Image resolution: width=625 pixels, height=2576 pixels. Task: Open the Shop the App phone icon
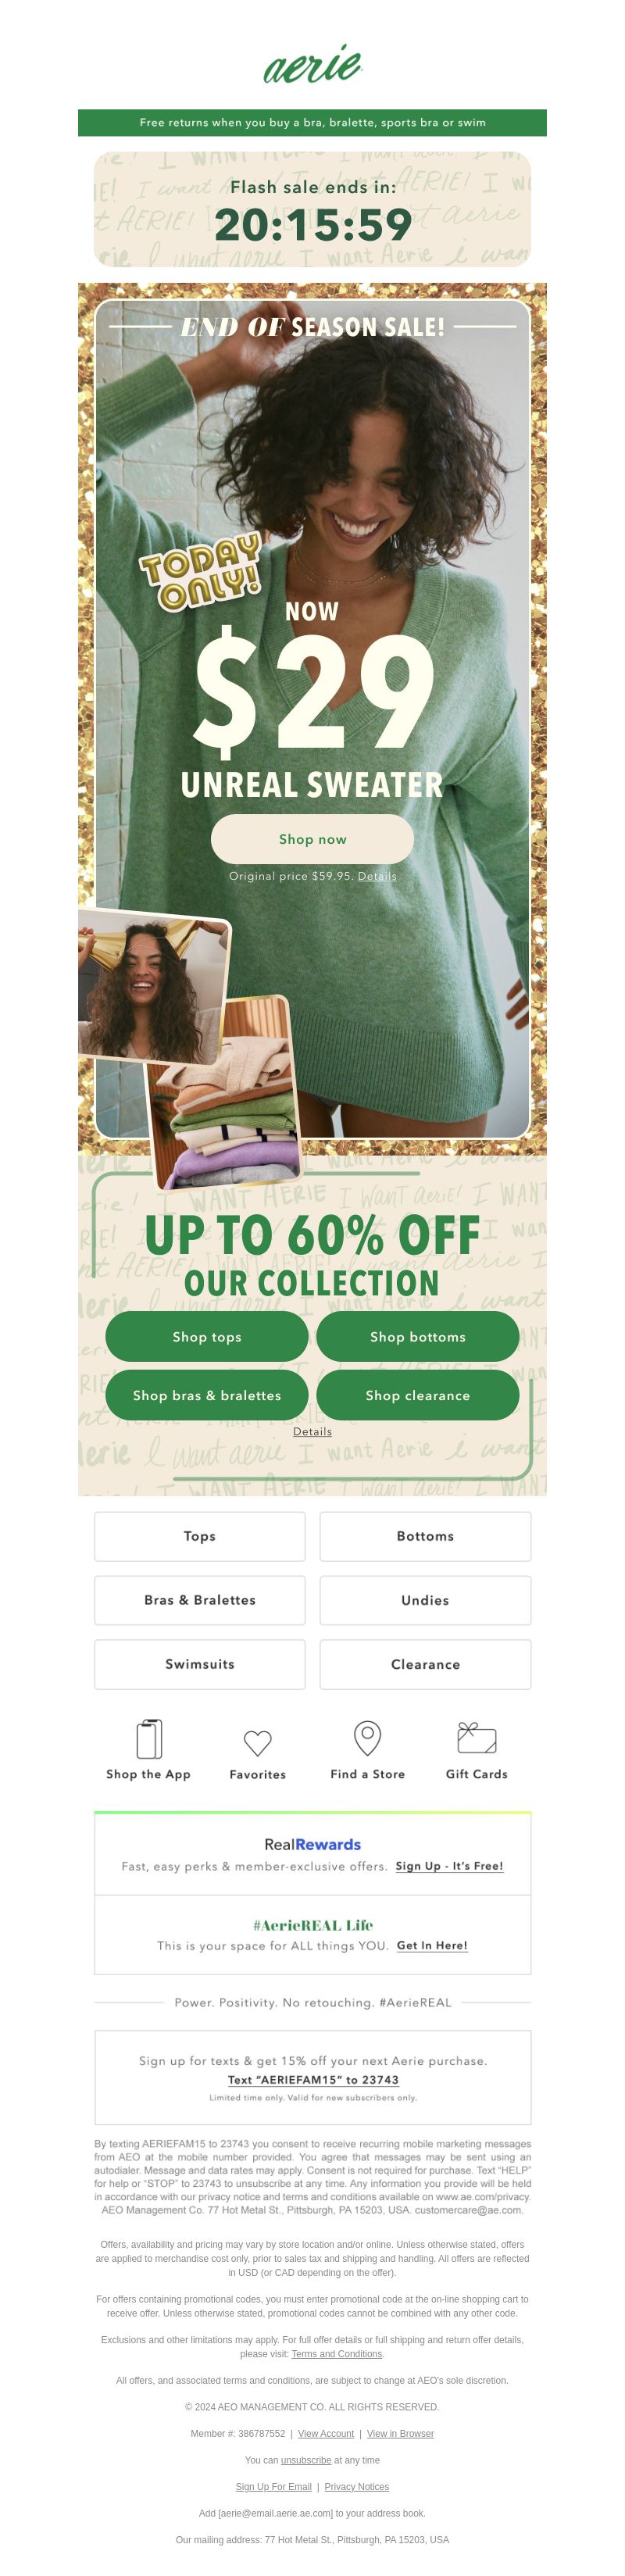click(149, 1739)
